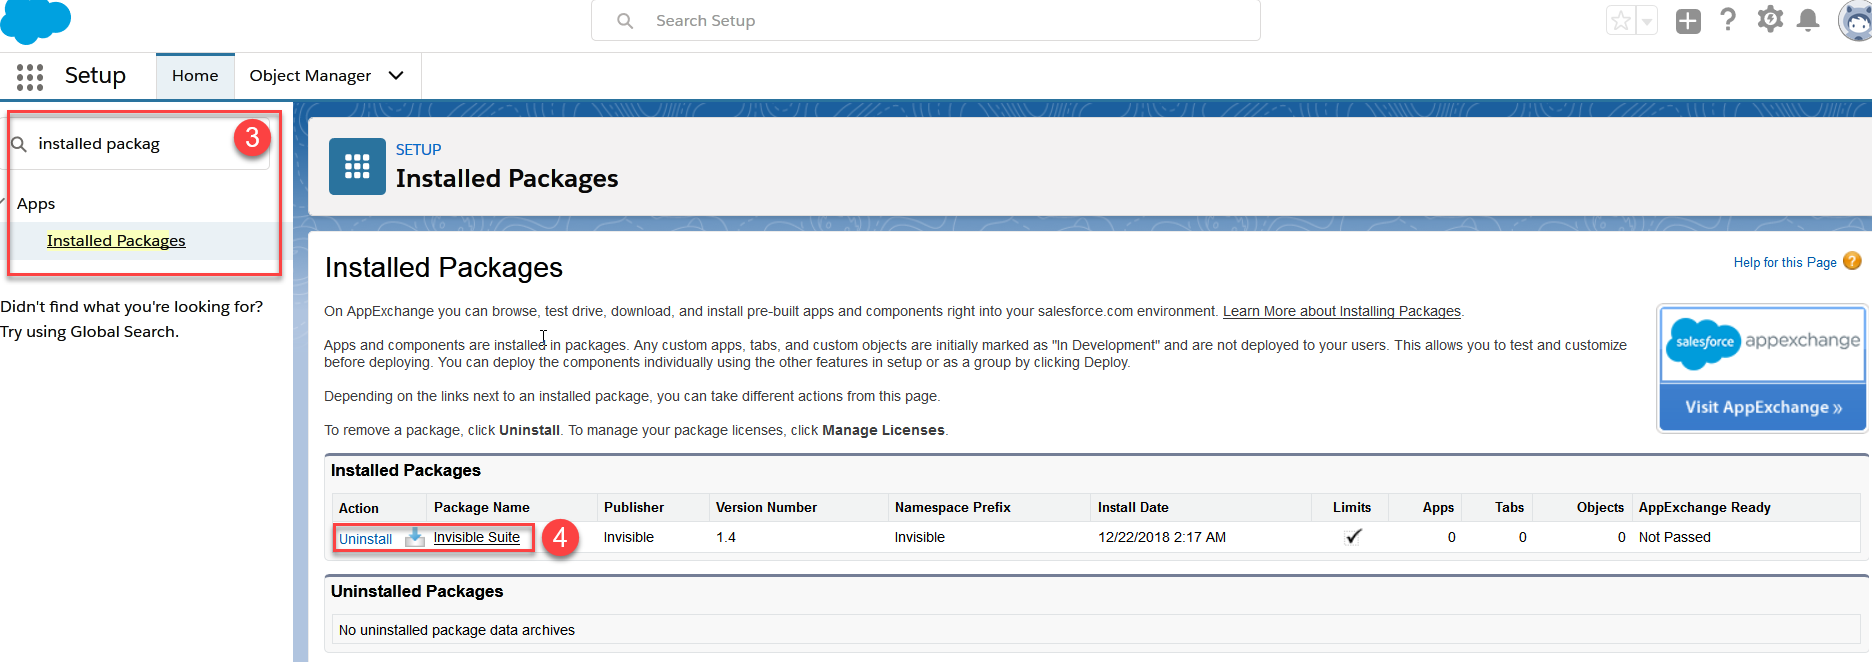Open the user profile avatar
This screenshot has height=662, width=1872.
pos(1856,21)
